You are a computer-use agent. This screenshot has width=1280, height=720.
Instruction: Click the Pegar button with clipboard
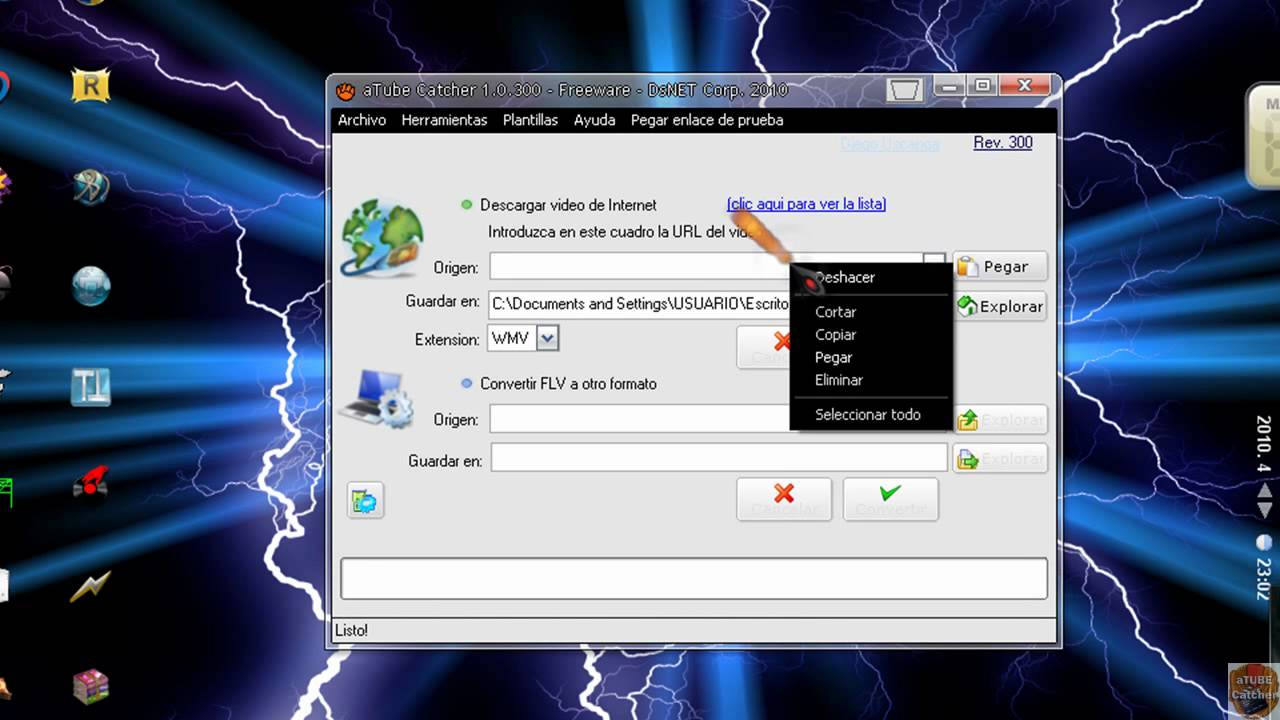click(x=1000, y=266)
